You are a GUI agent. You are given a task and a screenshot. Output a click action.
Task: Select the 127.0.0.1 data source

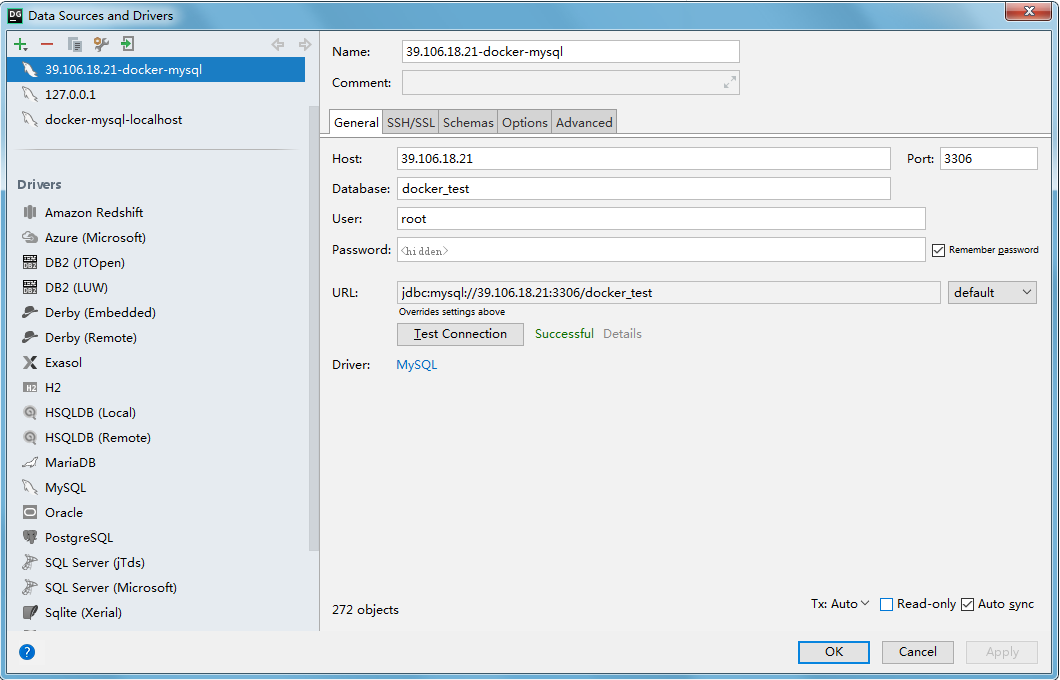click(156, 95)
